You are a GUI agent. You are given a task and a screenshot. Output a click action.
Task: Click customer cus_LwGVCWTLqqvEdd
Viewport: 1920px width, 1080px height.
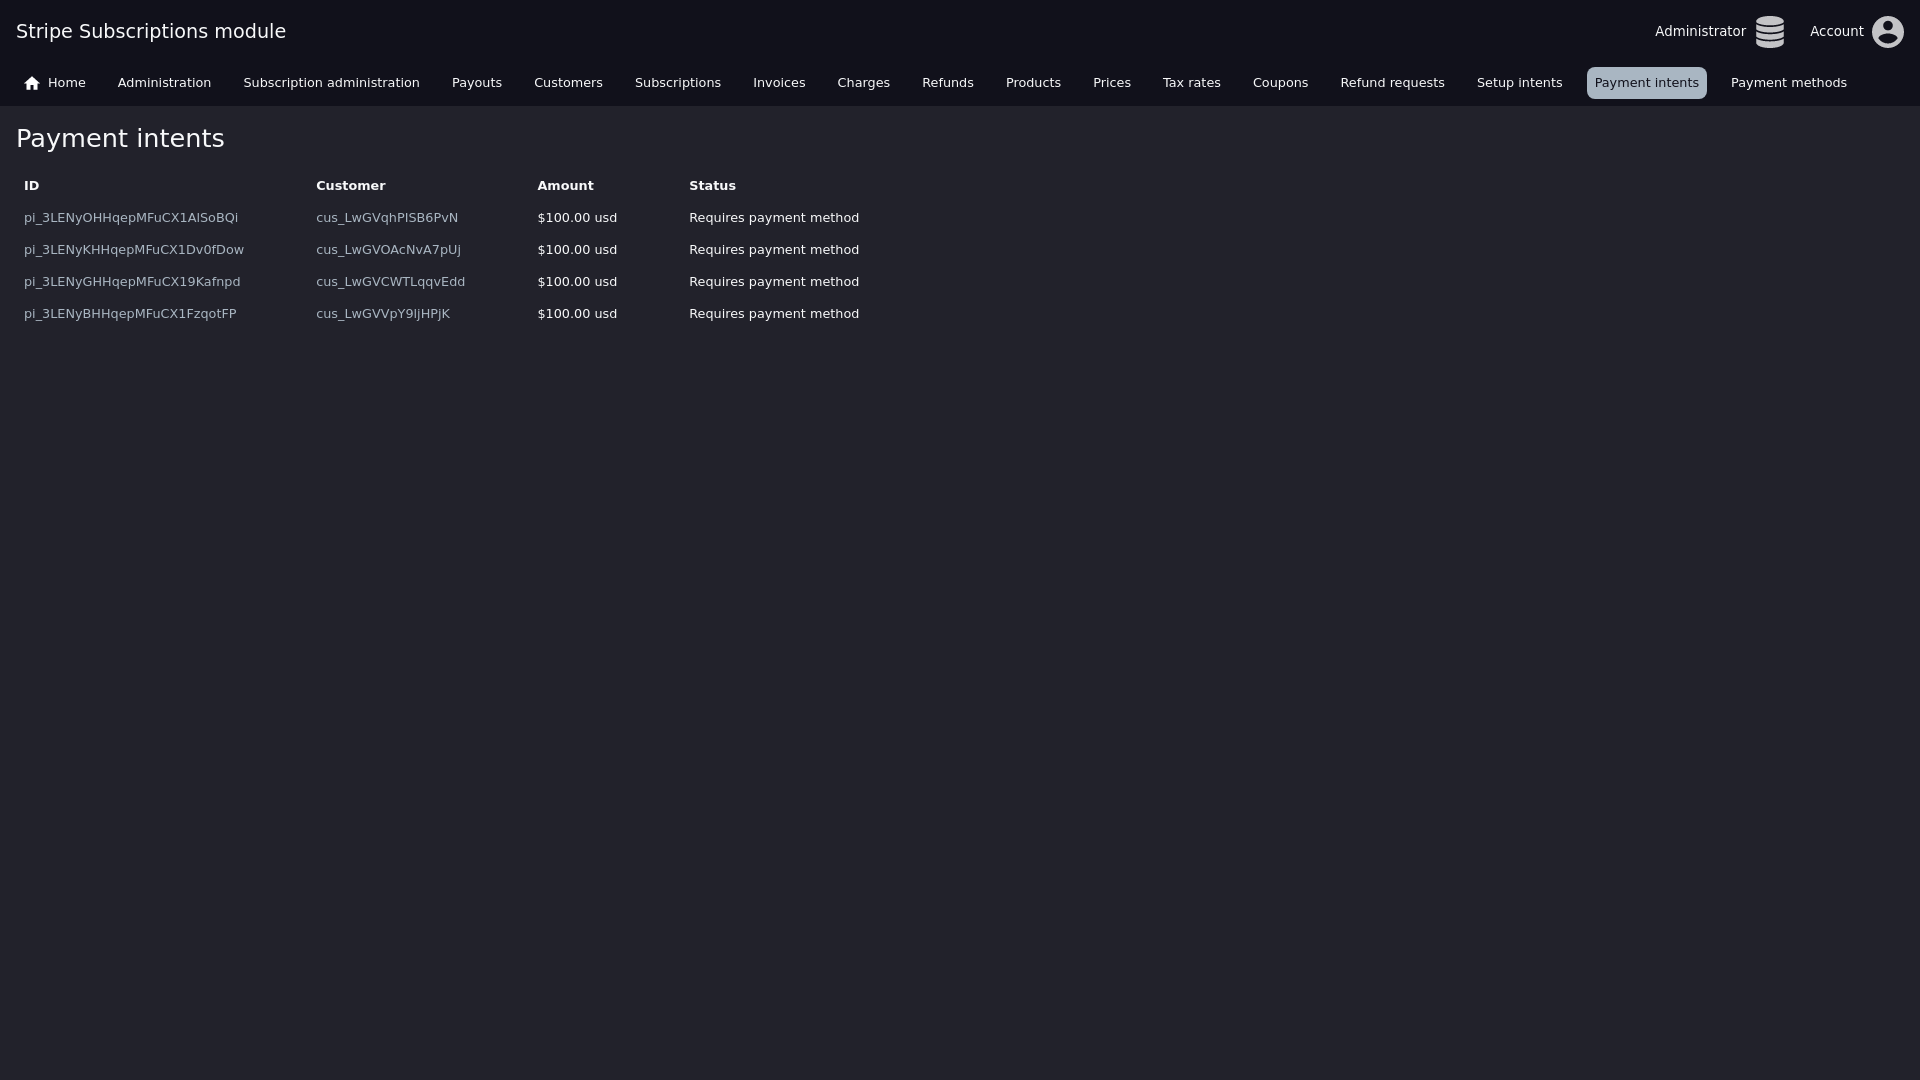pyautogui.click(x=390, y=282)
